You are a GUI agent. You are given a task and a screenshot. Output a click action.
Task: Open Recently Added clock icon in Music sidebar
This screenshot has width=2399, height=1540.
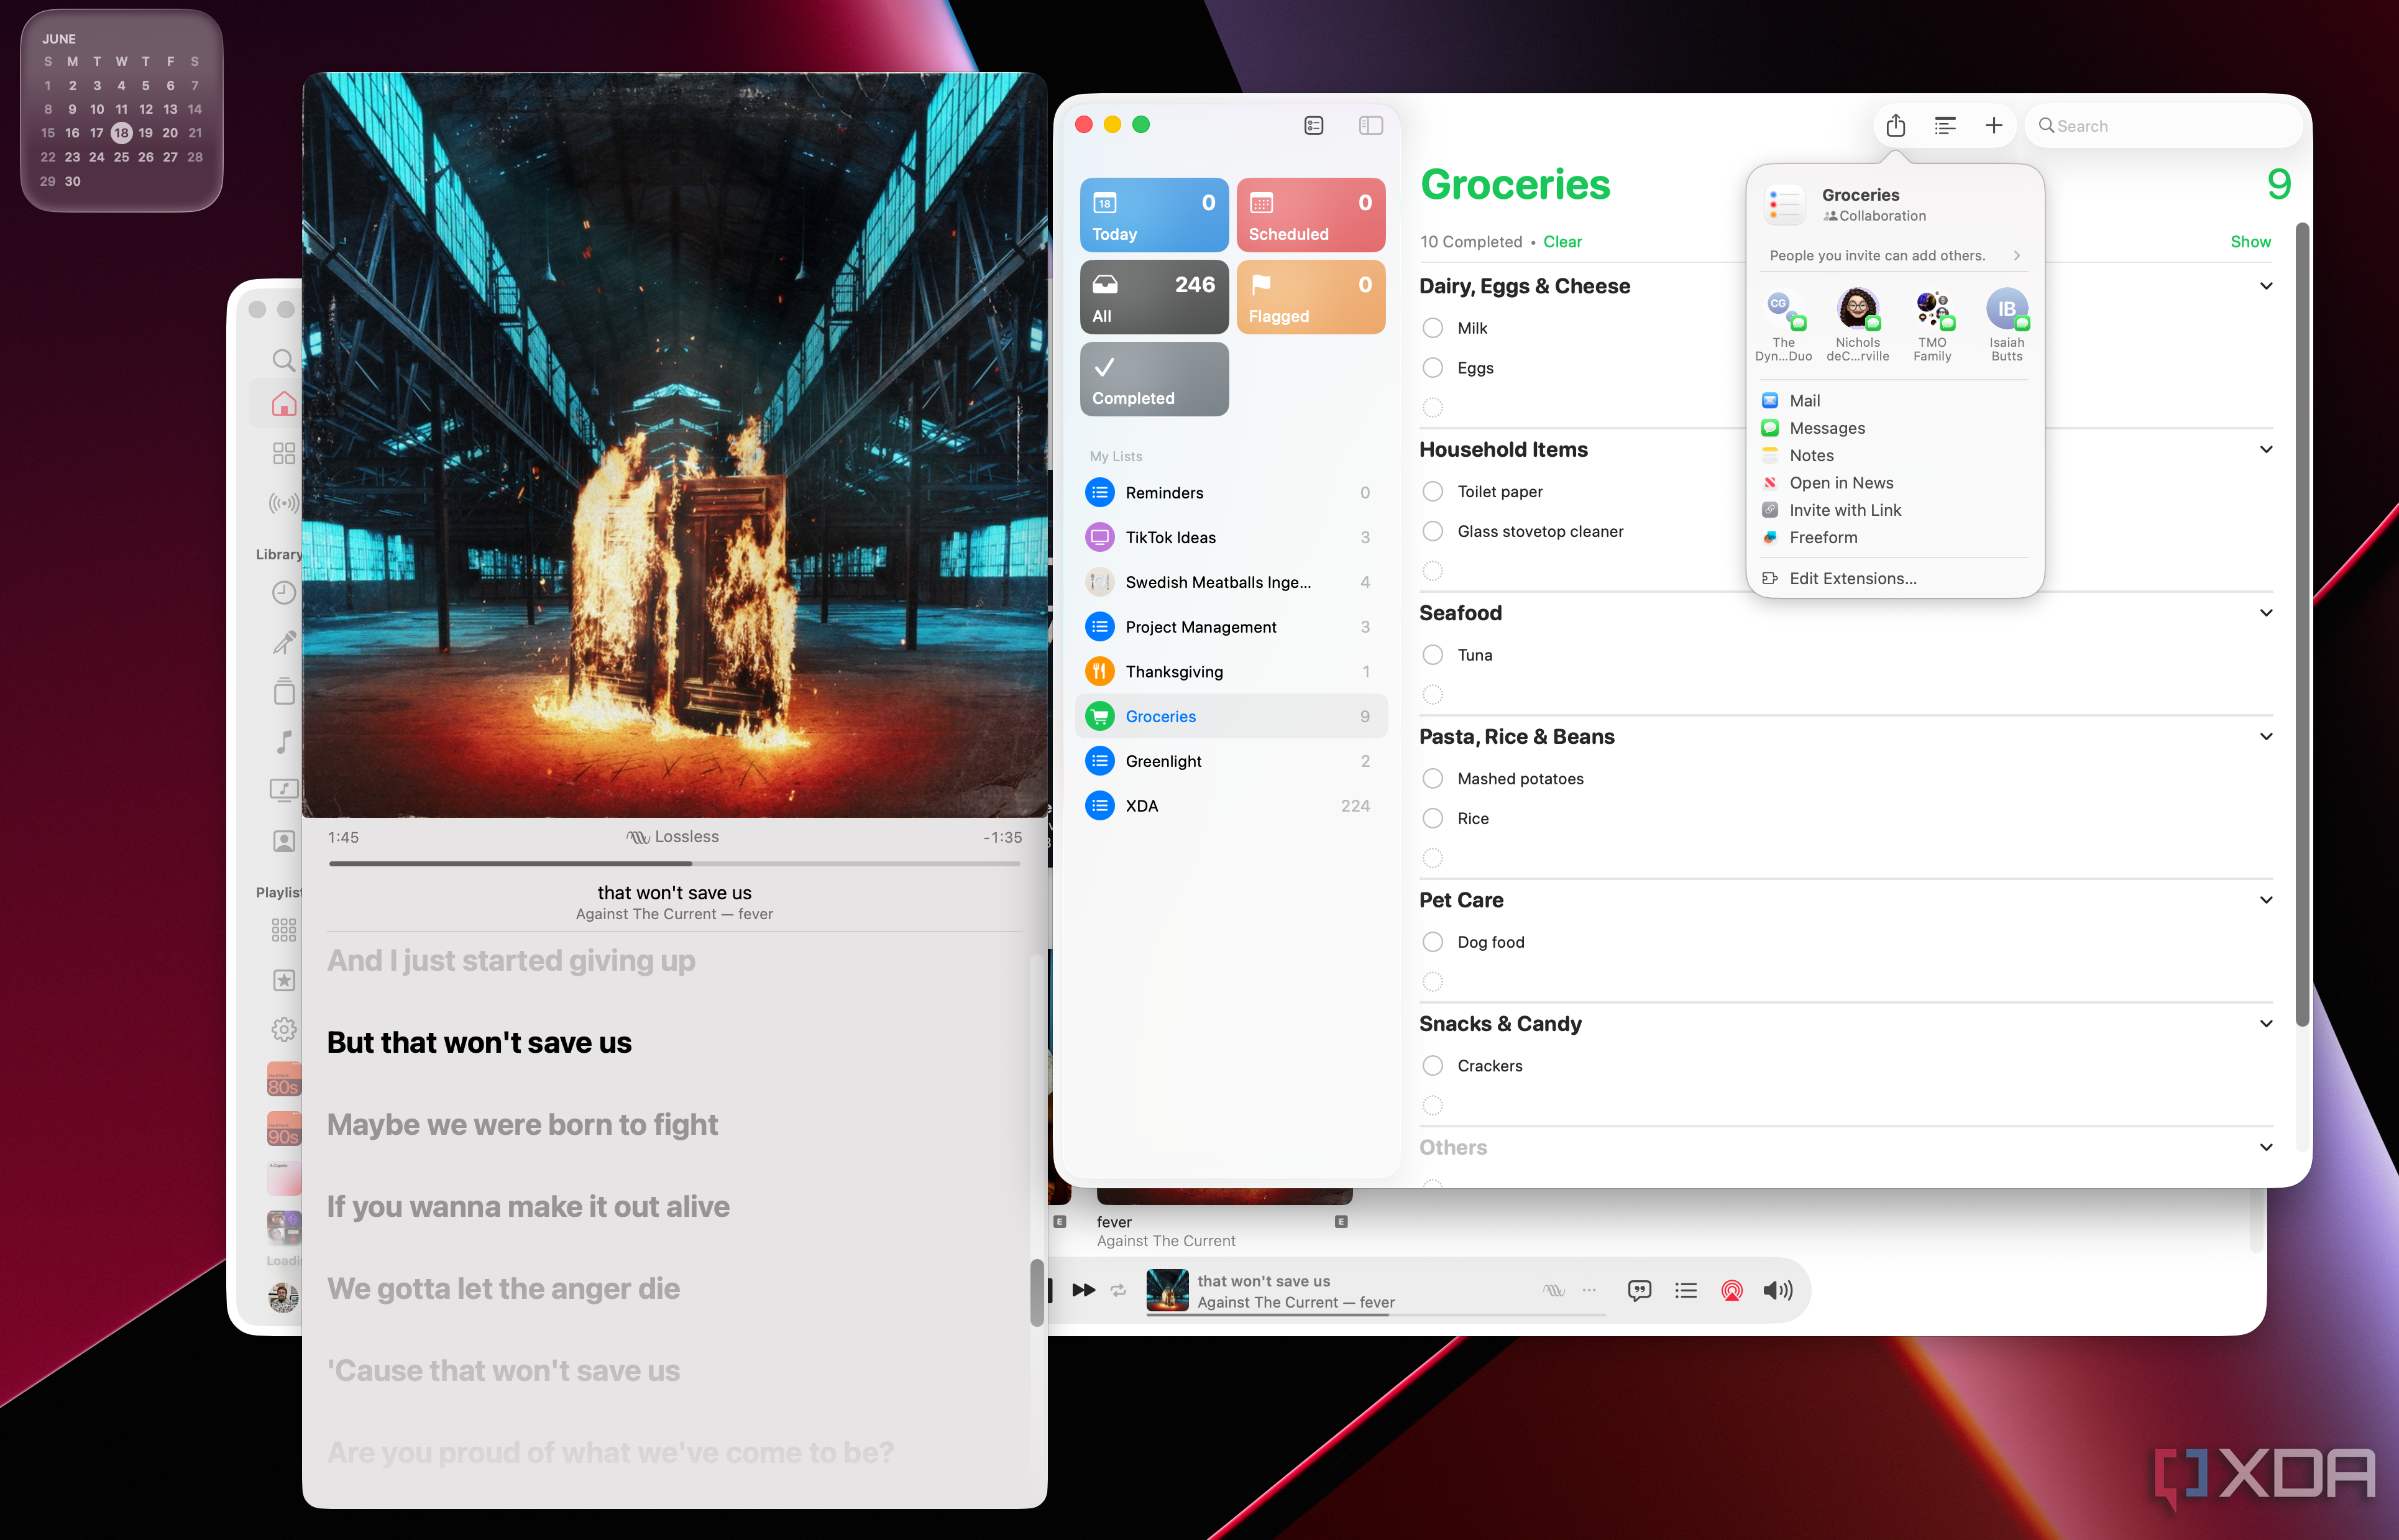284,593
